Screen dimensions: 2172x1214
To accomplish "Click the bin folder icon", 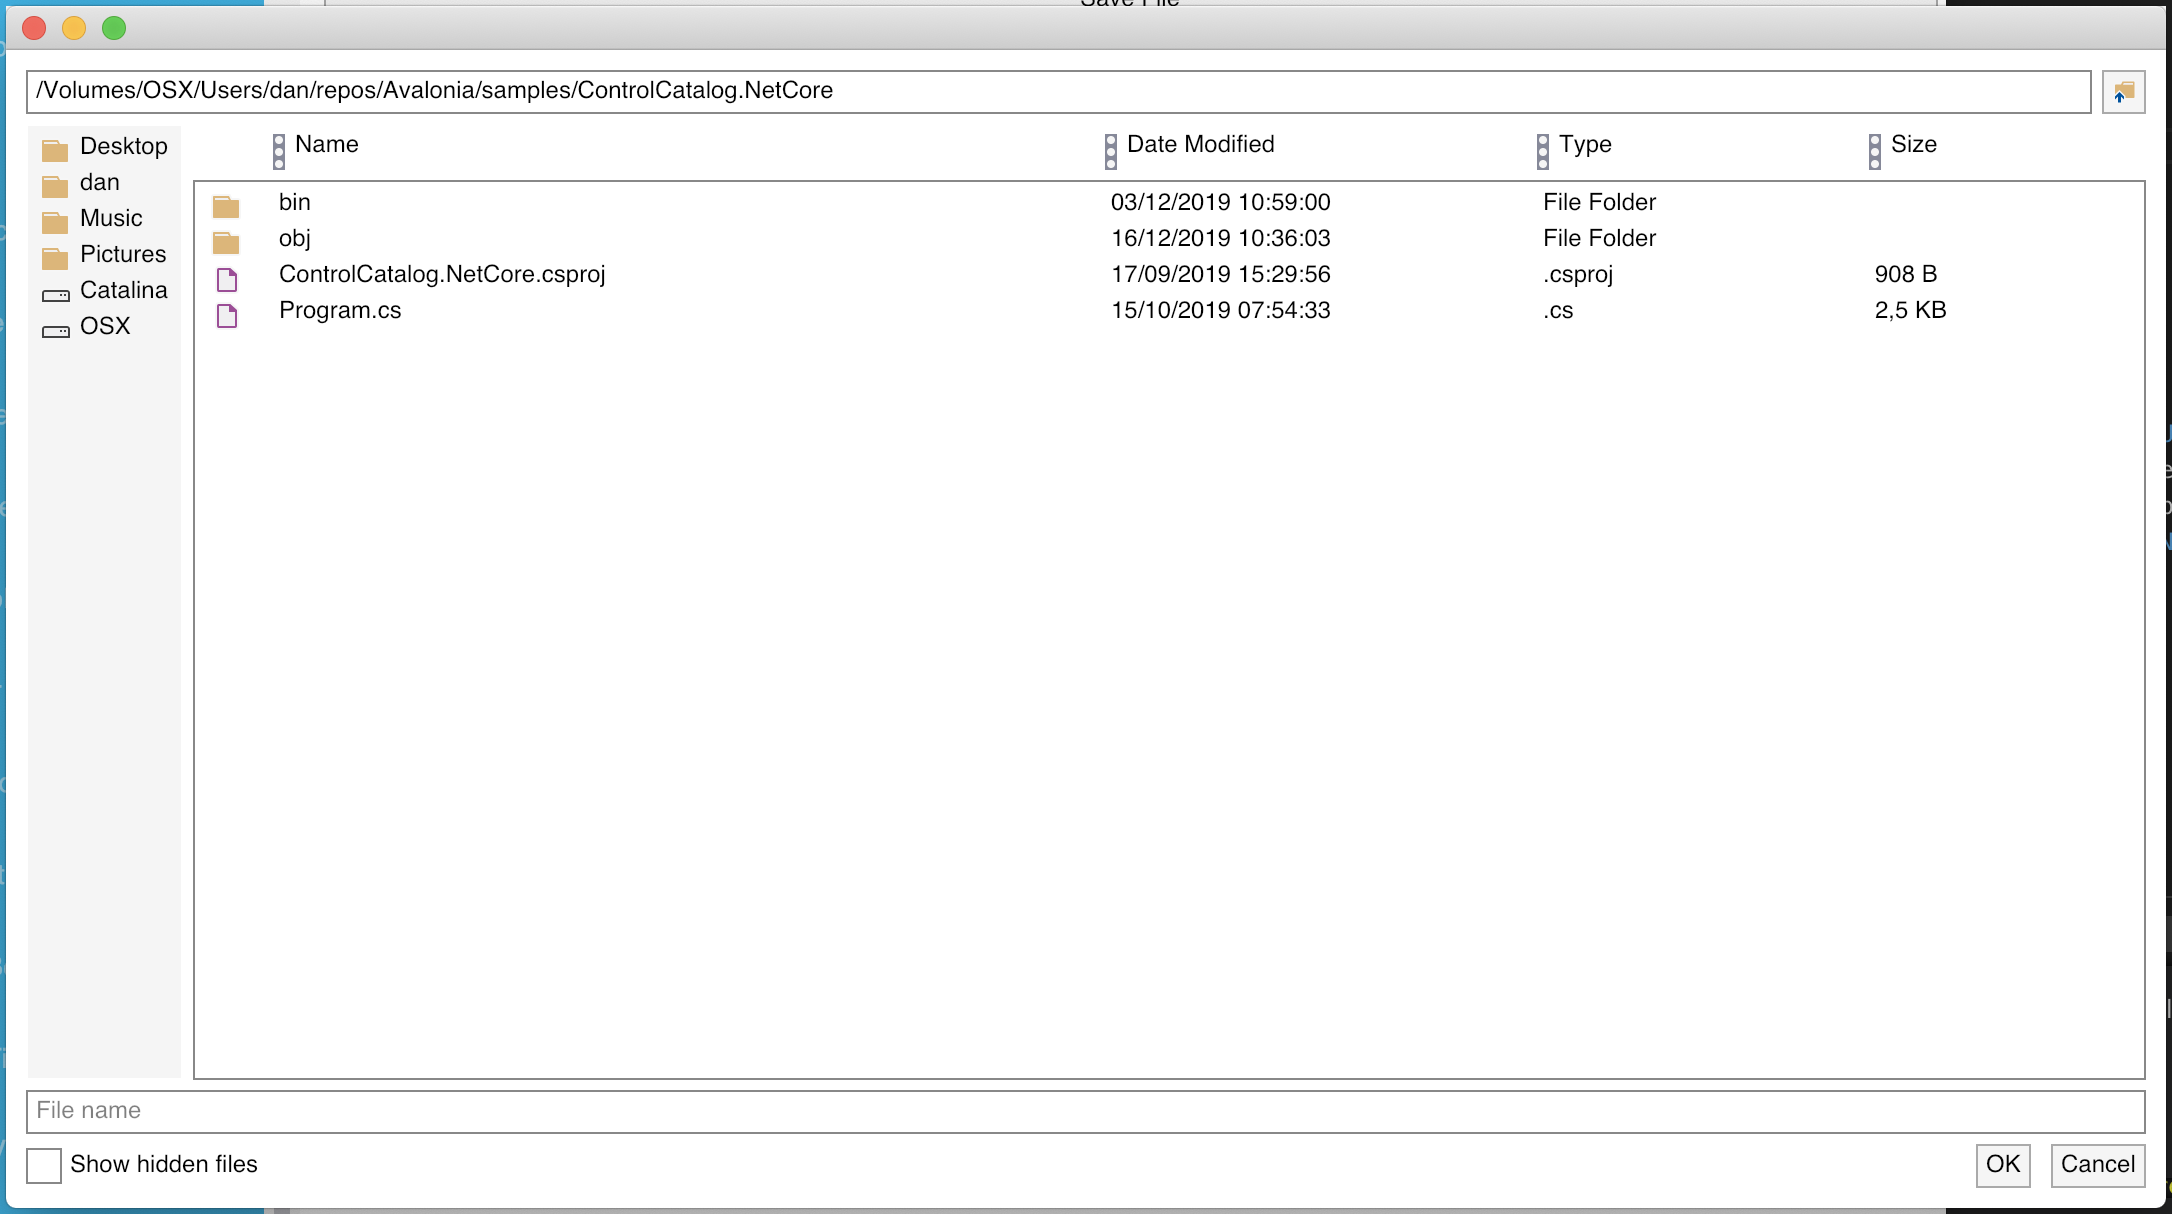I will (x=226, y=207).
